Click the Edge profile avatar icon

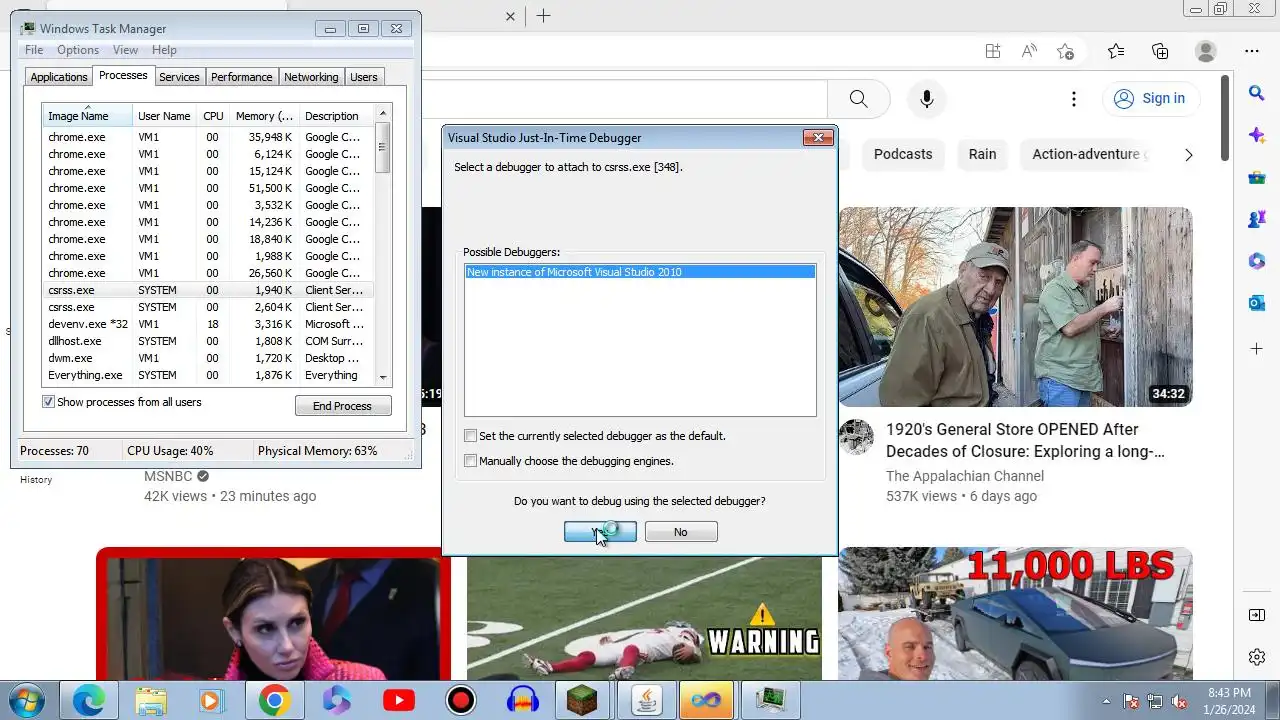coord(1206,51)
